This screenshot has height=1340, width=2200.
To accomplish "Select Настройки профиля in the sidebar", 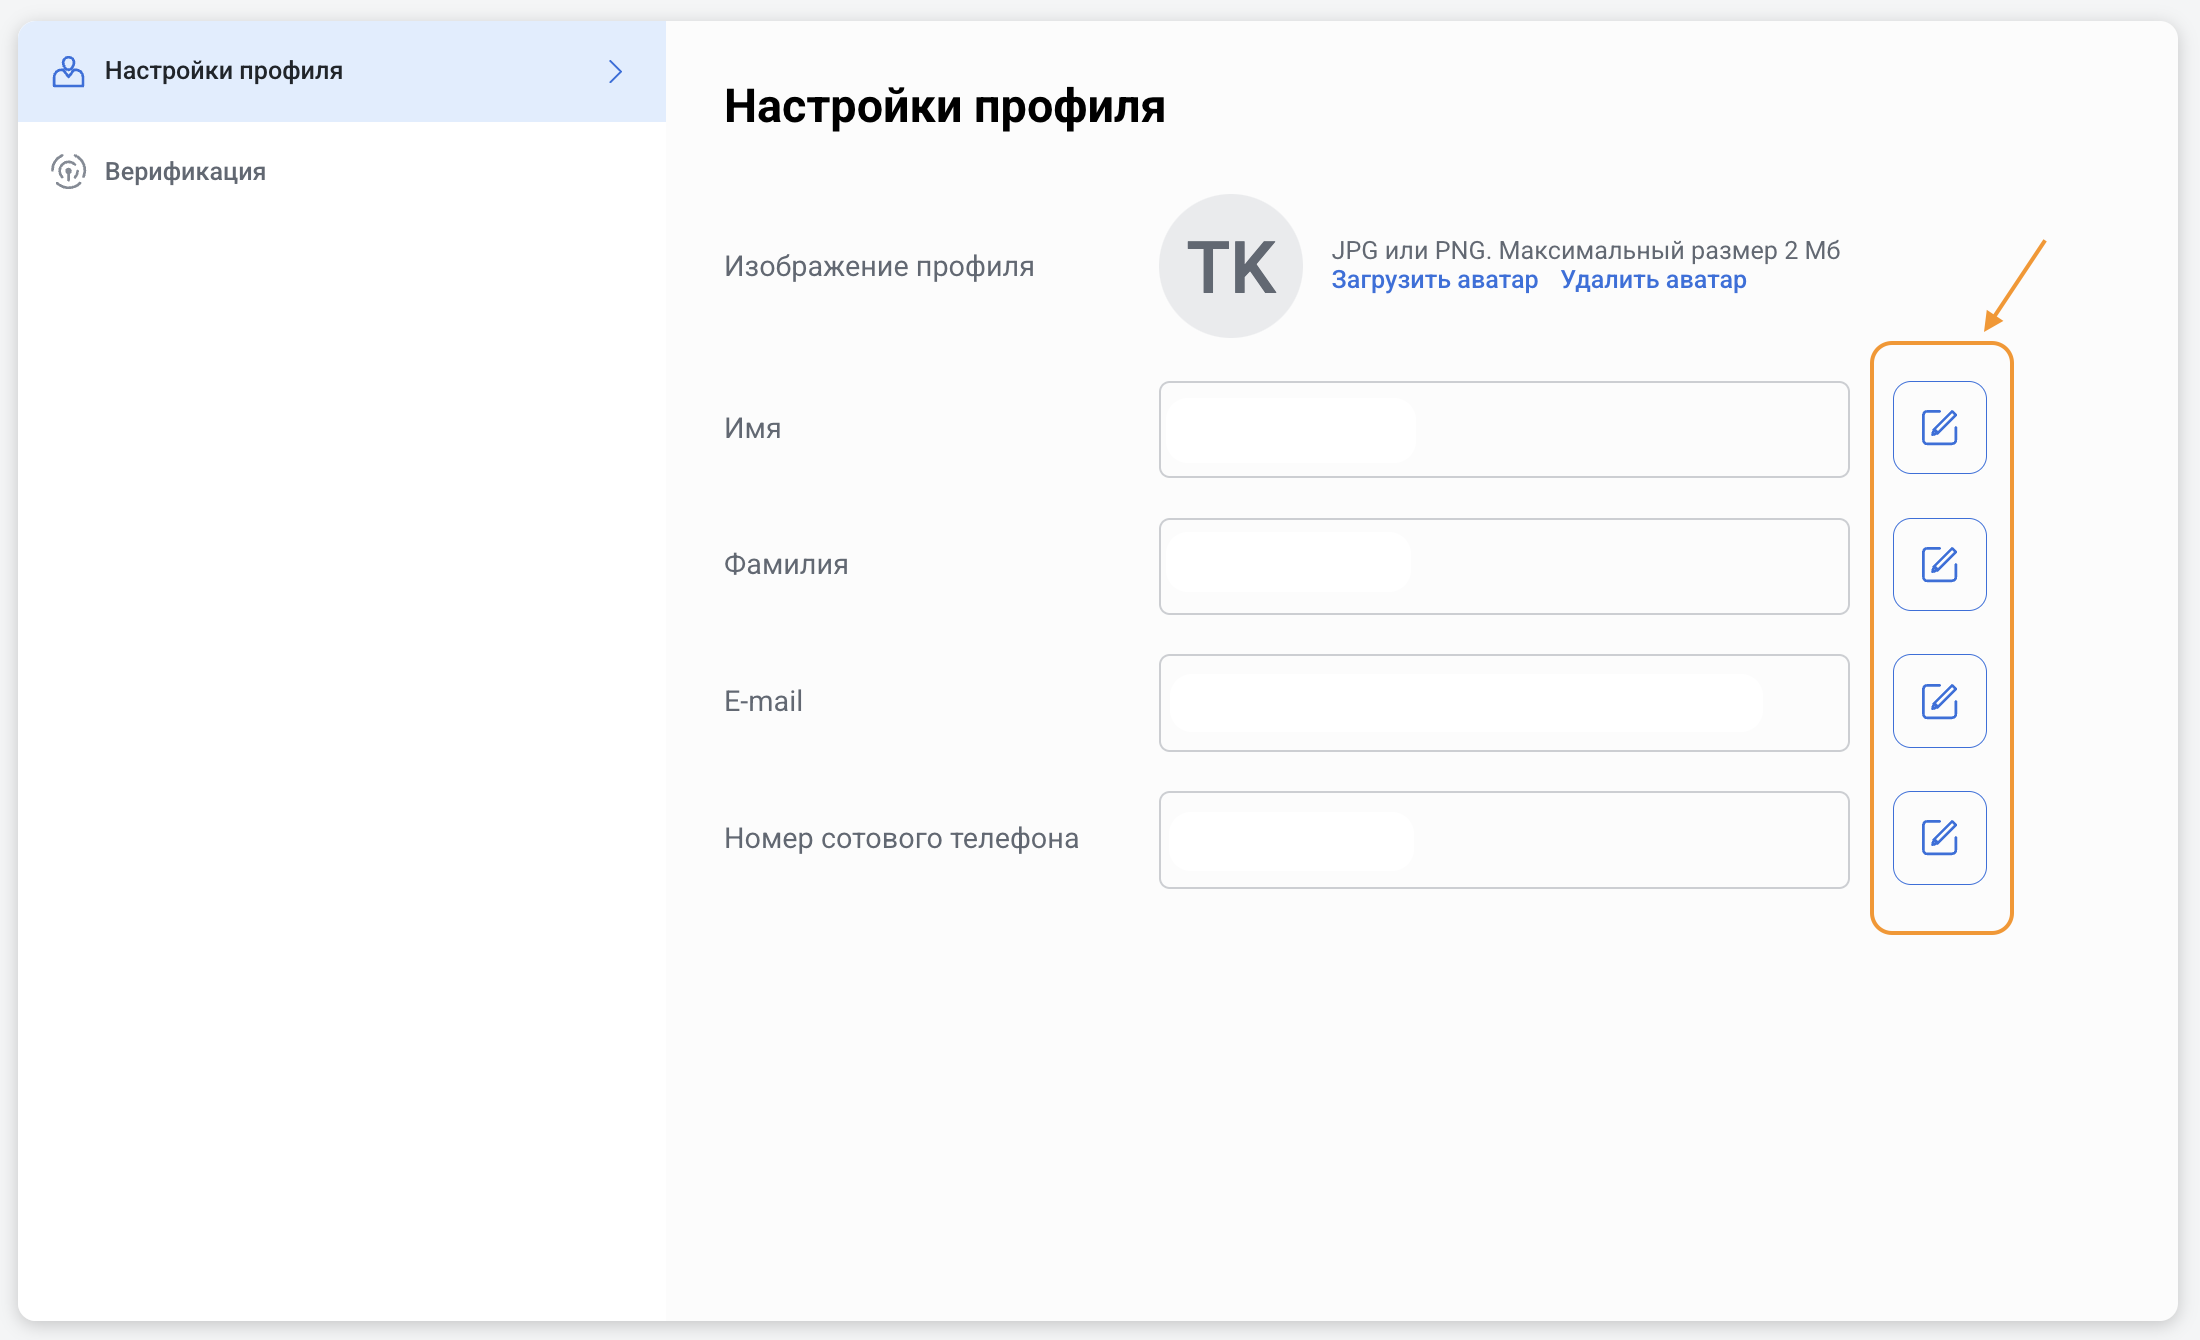I will [224, 71].
